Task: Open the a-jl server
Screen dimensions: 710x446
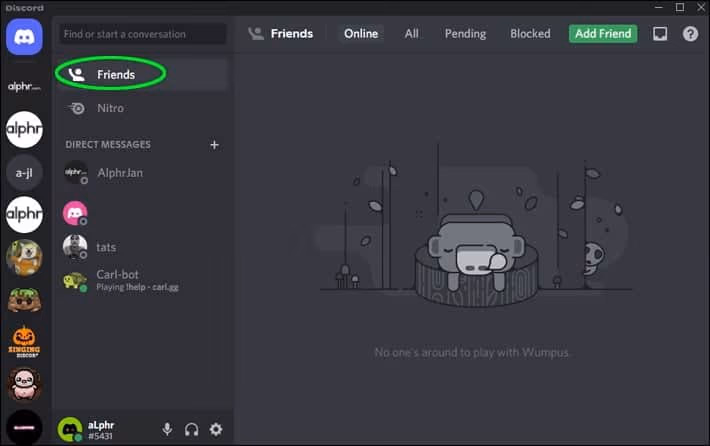Action: pos(24,173)
